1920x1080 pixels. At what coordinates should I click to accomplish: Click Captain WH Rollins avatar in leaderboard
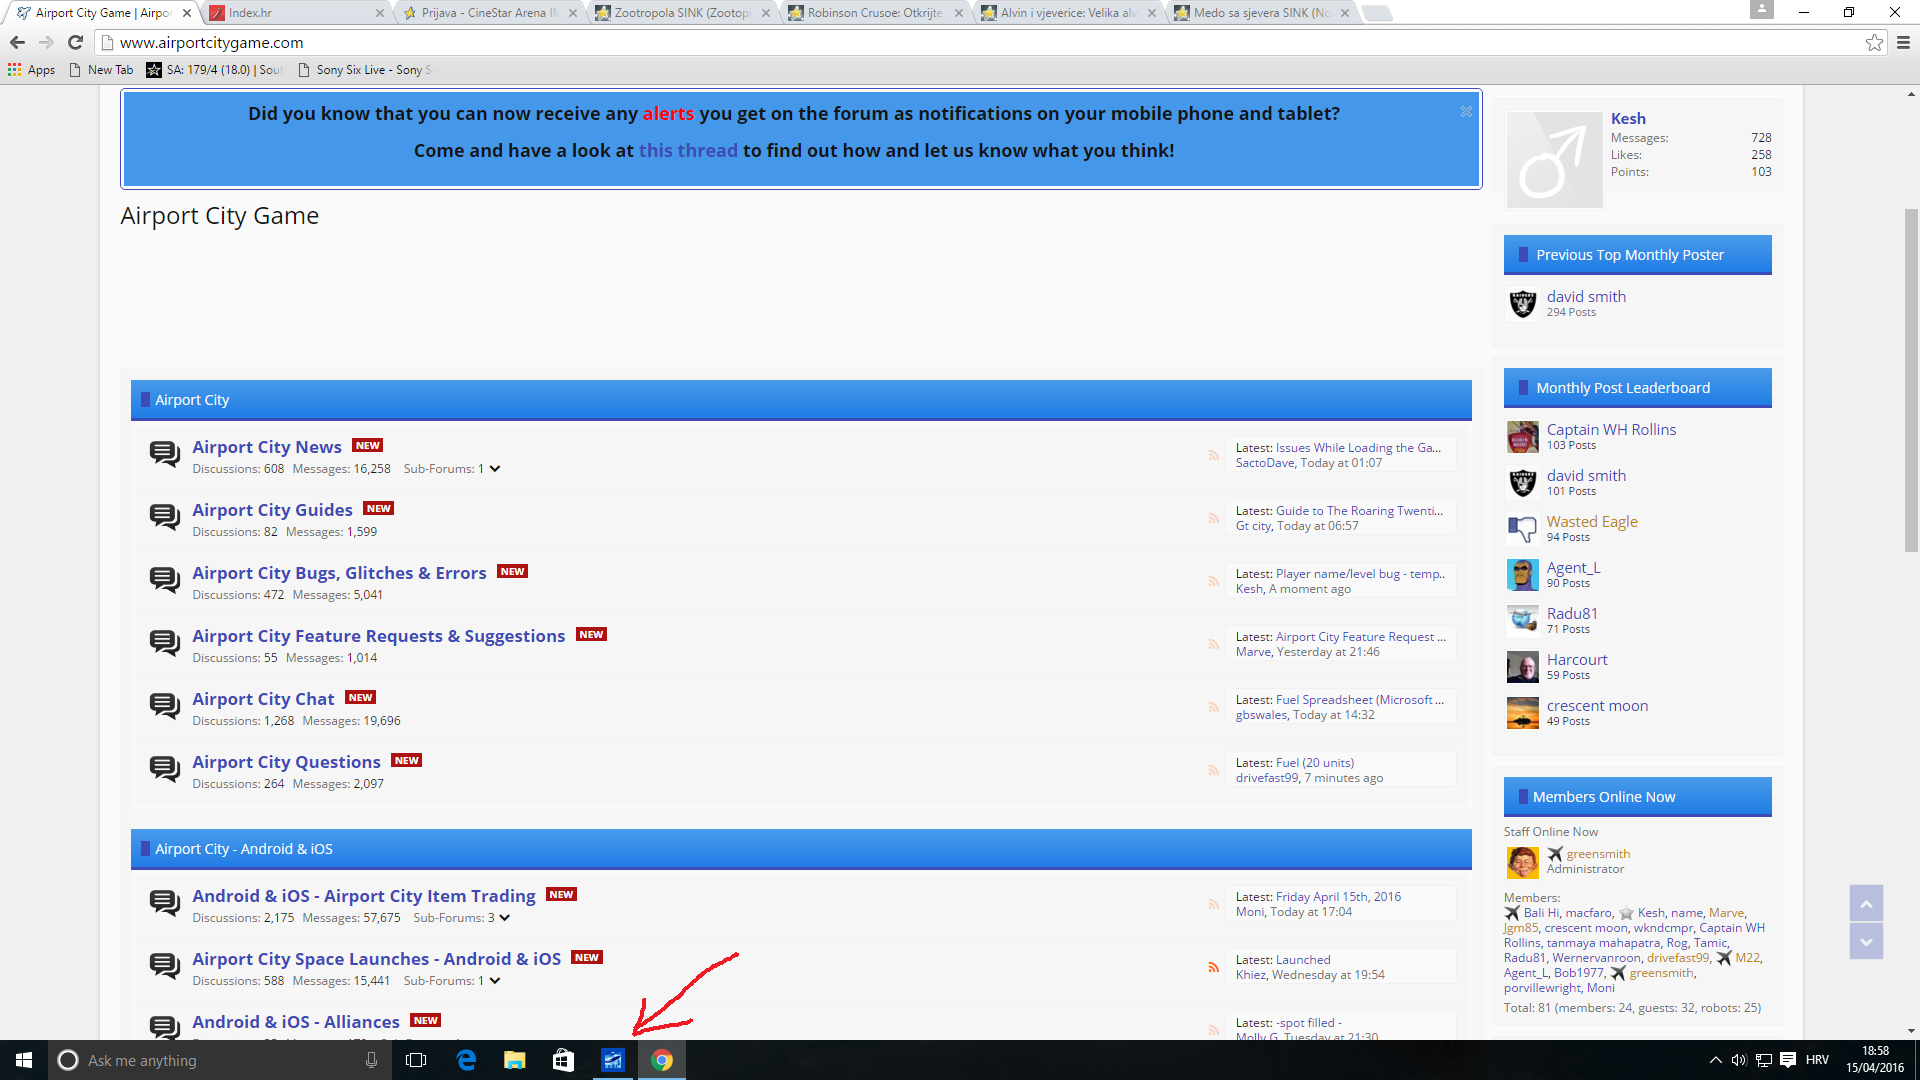[1522, 437]
